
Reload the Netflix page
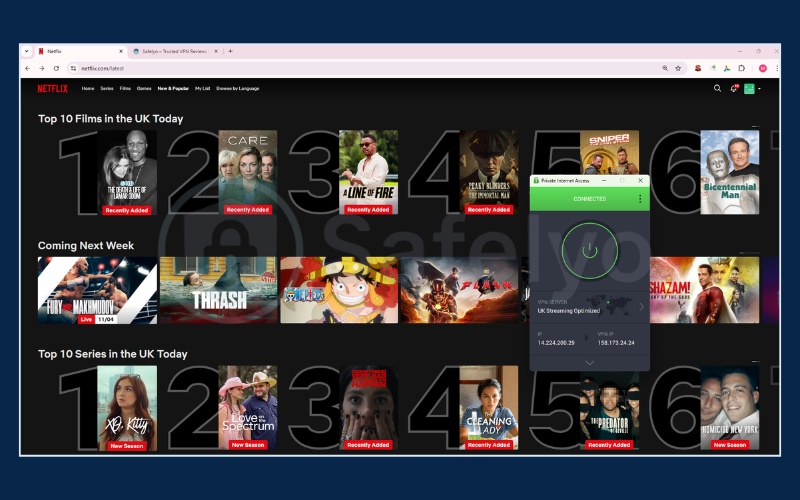tap(56, 68)
